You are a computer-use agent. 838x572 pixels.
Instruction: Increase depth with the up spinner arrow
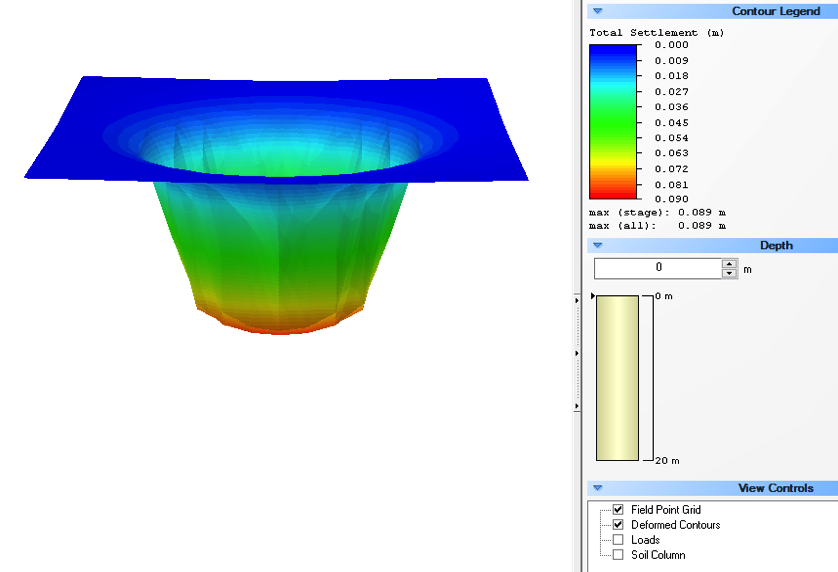[729, 264]
